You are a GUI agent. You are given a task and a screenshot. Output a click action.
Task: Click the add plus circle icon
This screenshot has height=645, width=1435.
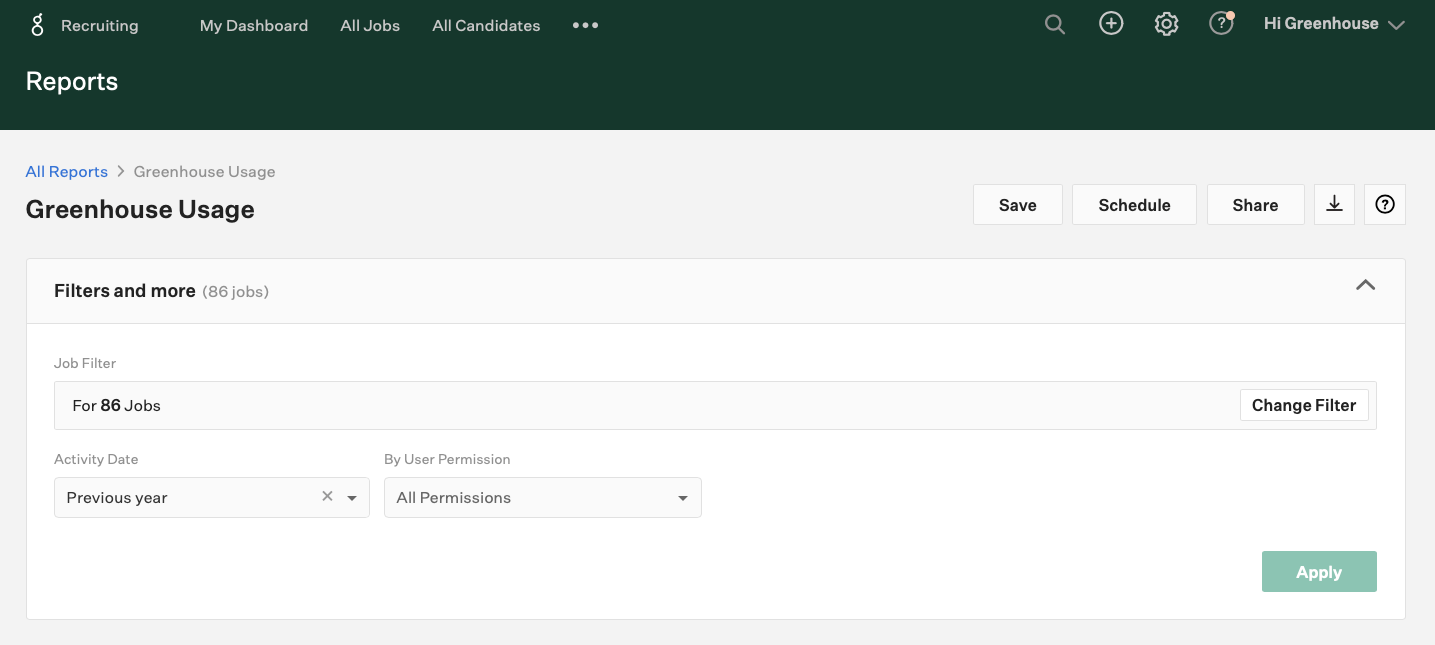(x=1111, y=24)
